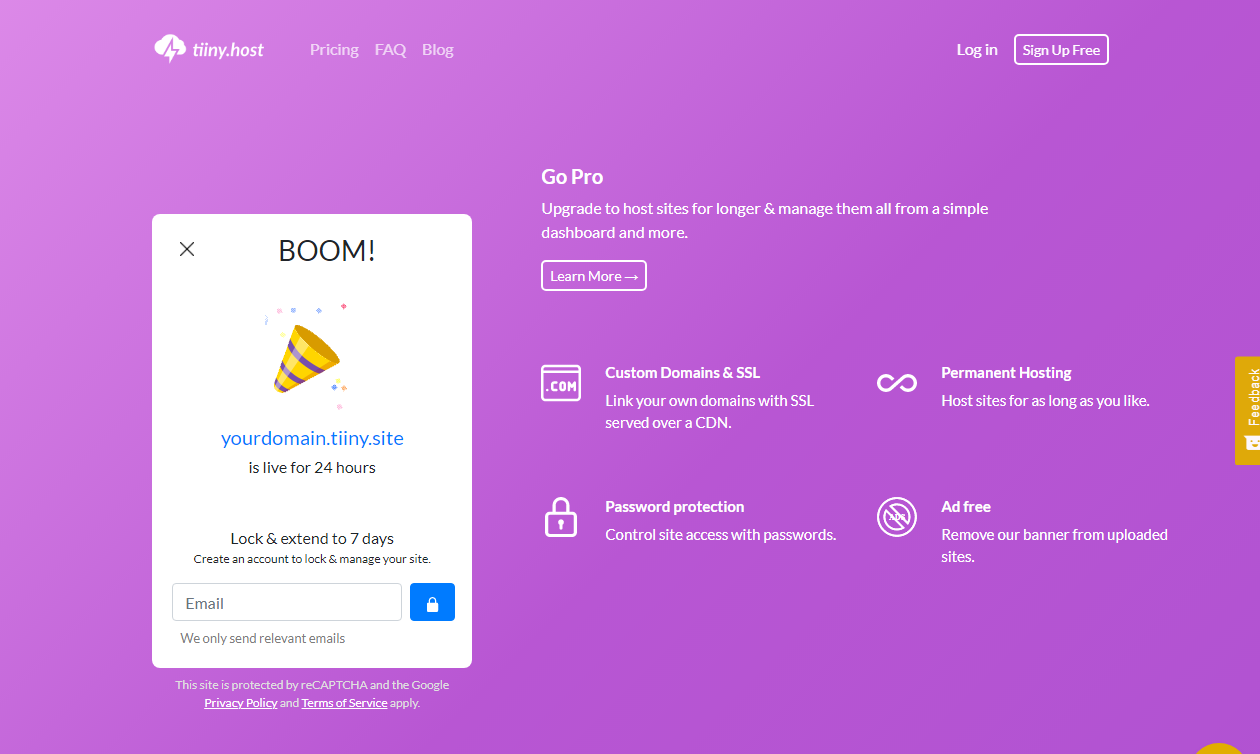Click 'Host sites for as long as you like.'
This screenshot has height=754, width=1260.
(1045, 401)
